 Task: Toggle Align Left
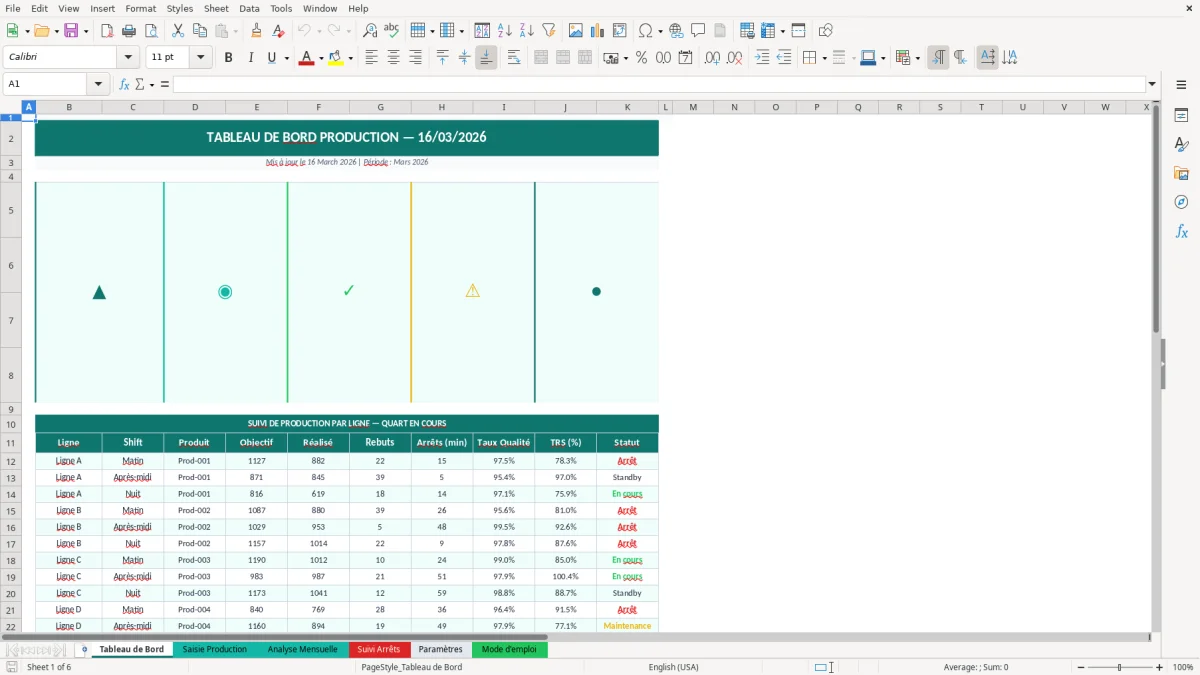tap(372, 58)
